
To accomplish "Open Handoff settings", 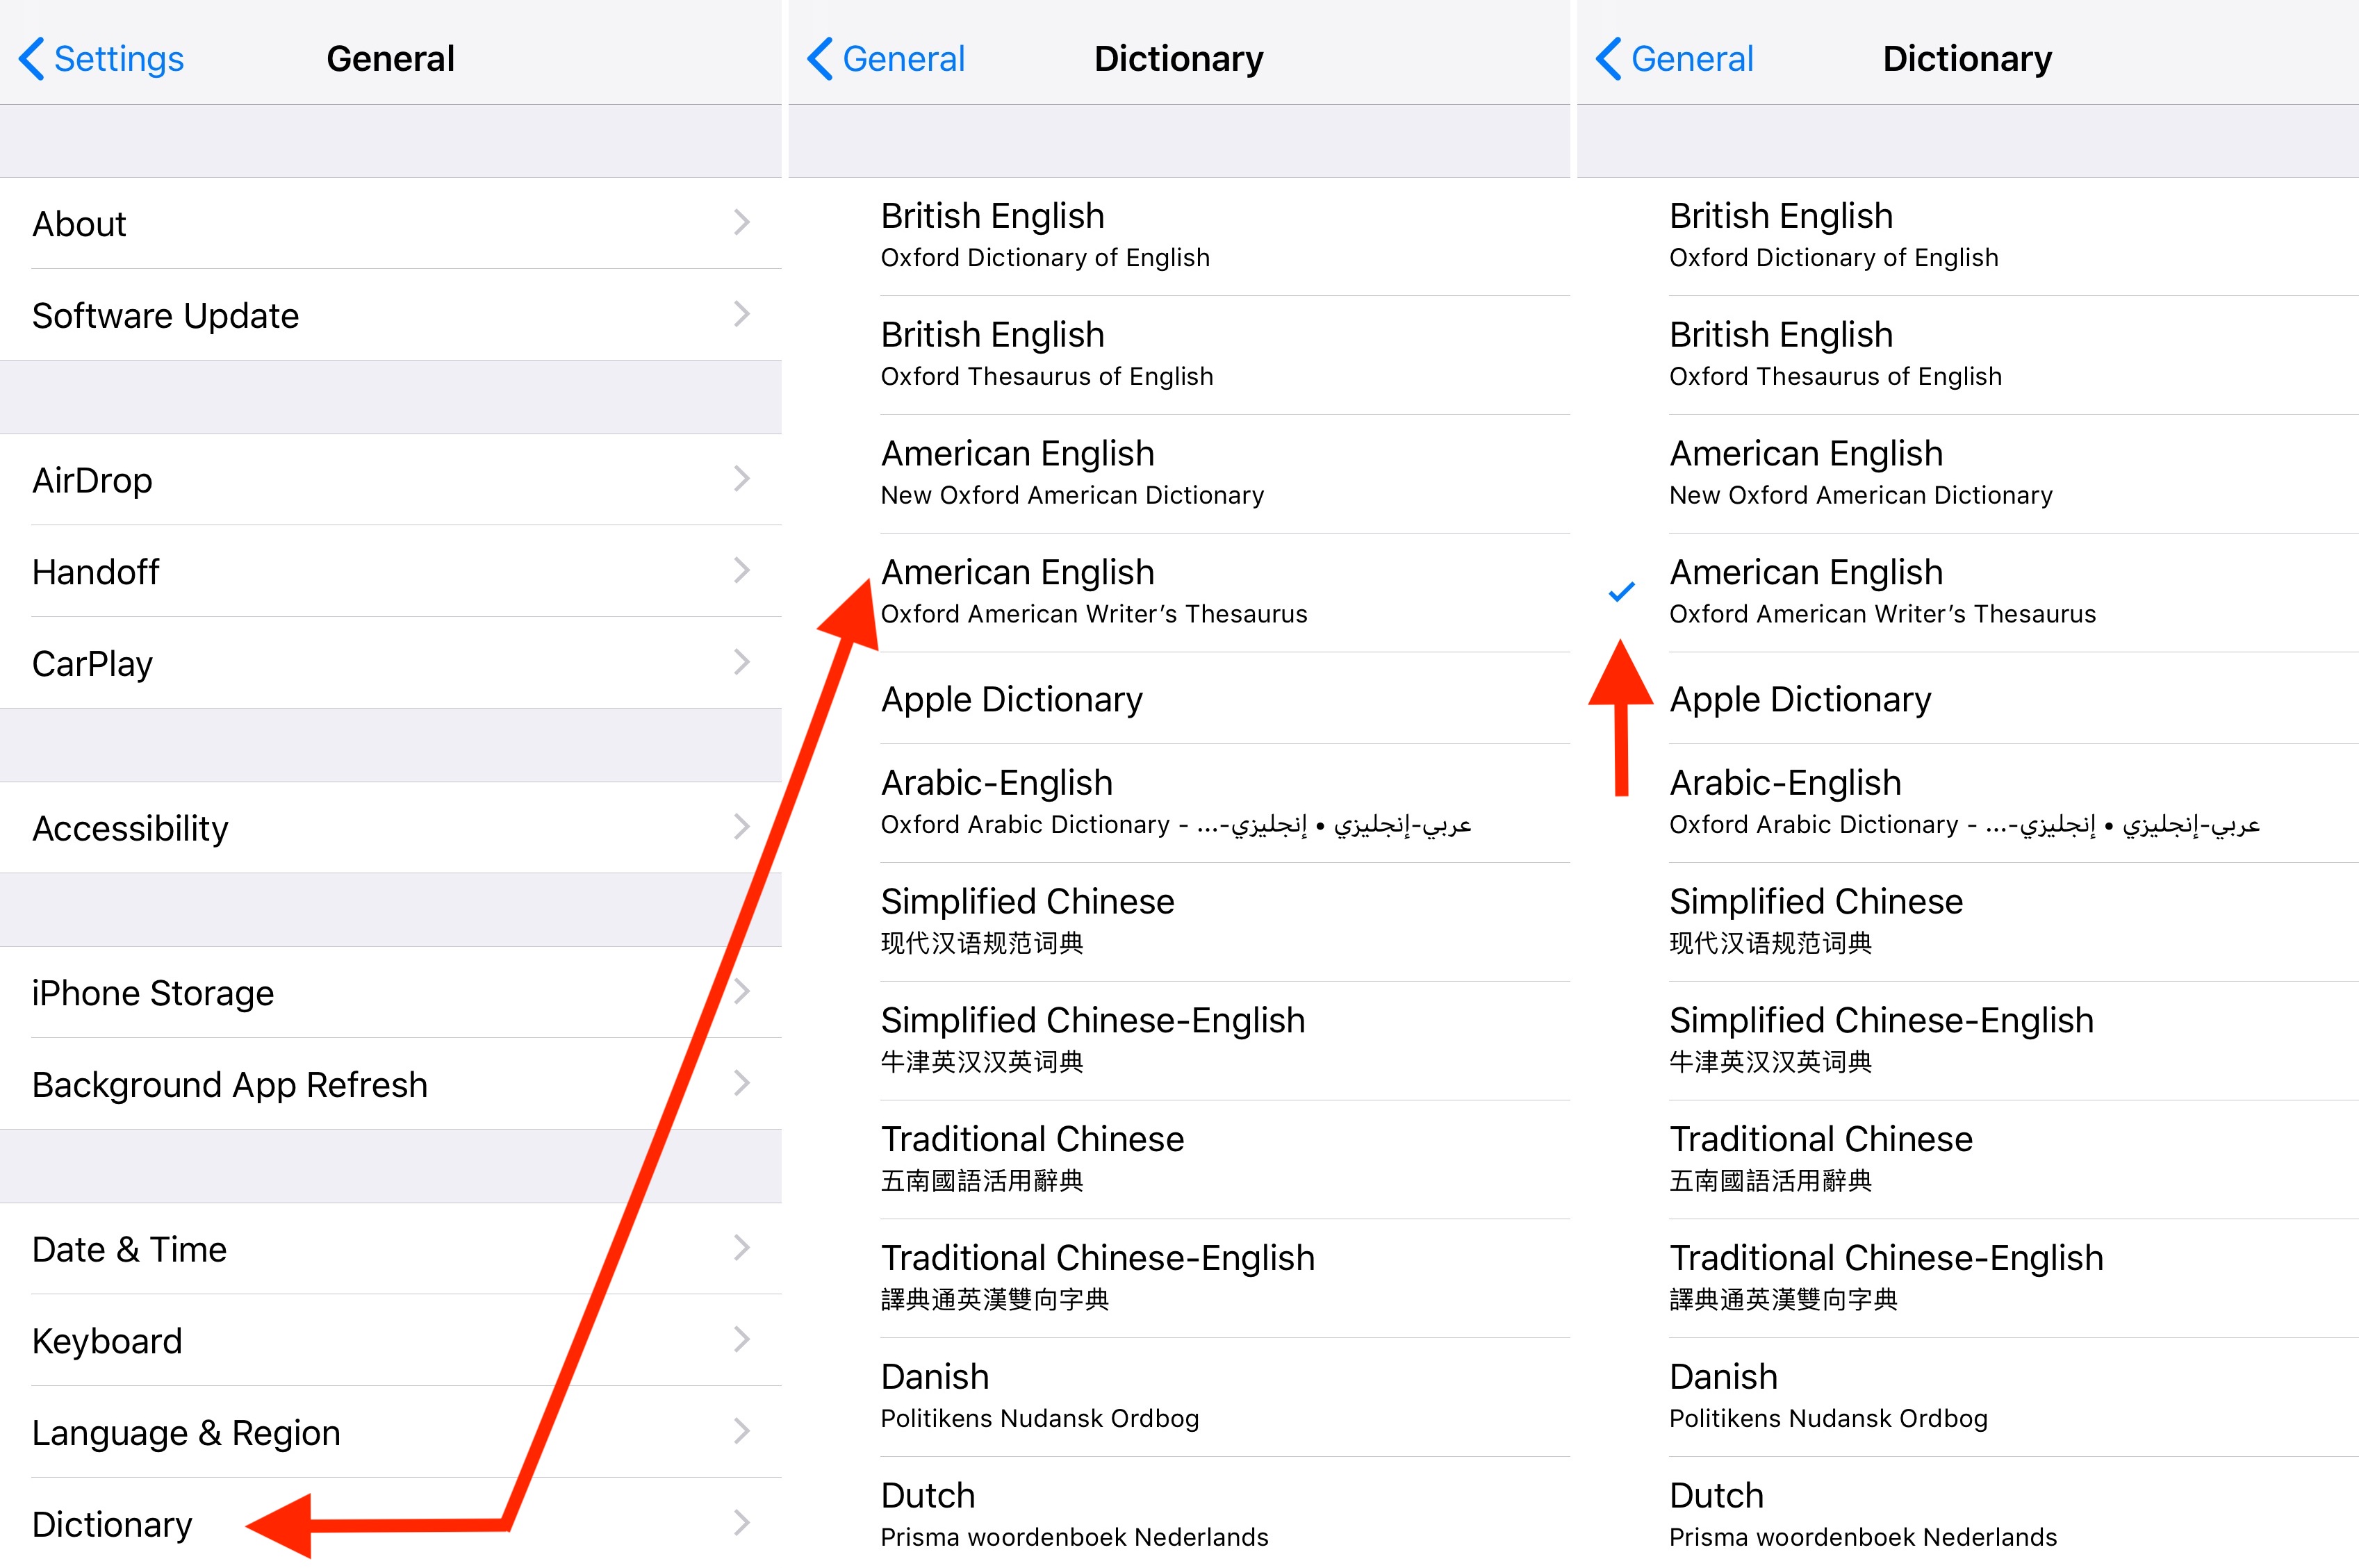I will pos(96,571).
